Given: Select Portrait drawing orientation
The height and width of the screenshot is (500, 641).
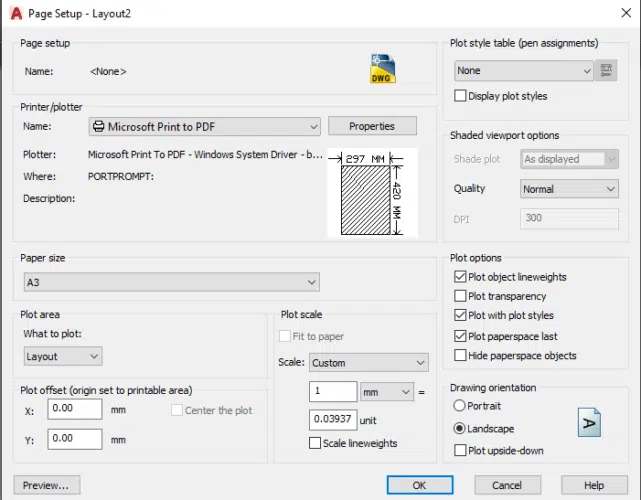Looking at the screenshot, I should 459,406.
